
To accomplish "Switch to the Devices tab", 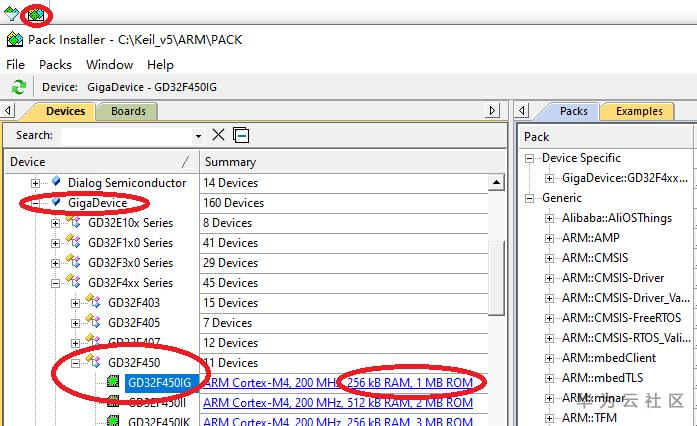I will click(65, 111).
